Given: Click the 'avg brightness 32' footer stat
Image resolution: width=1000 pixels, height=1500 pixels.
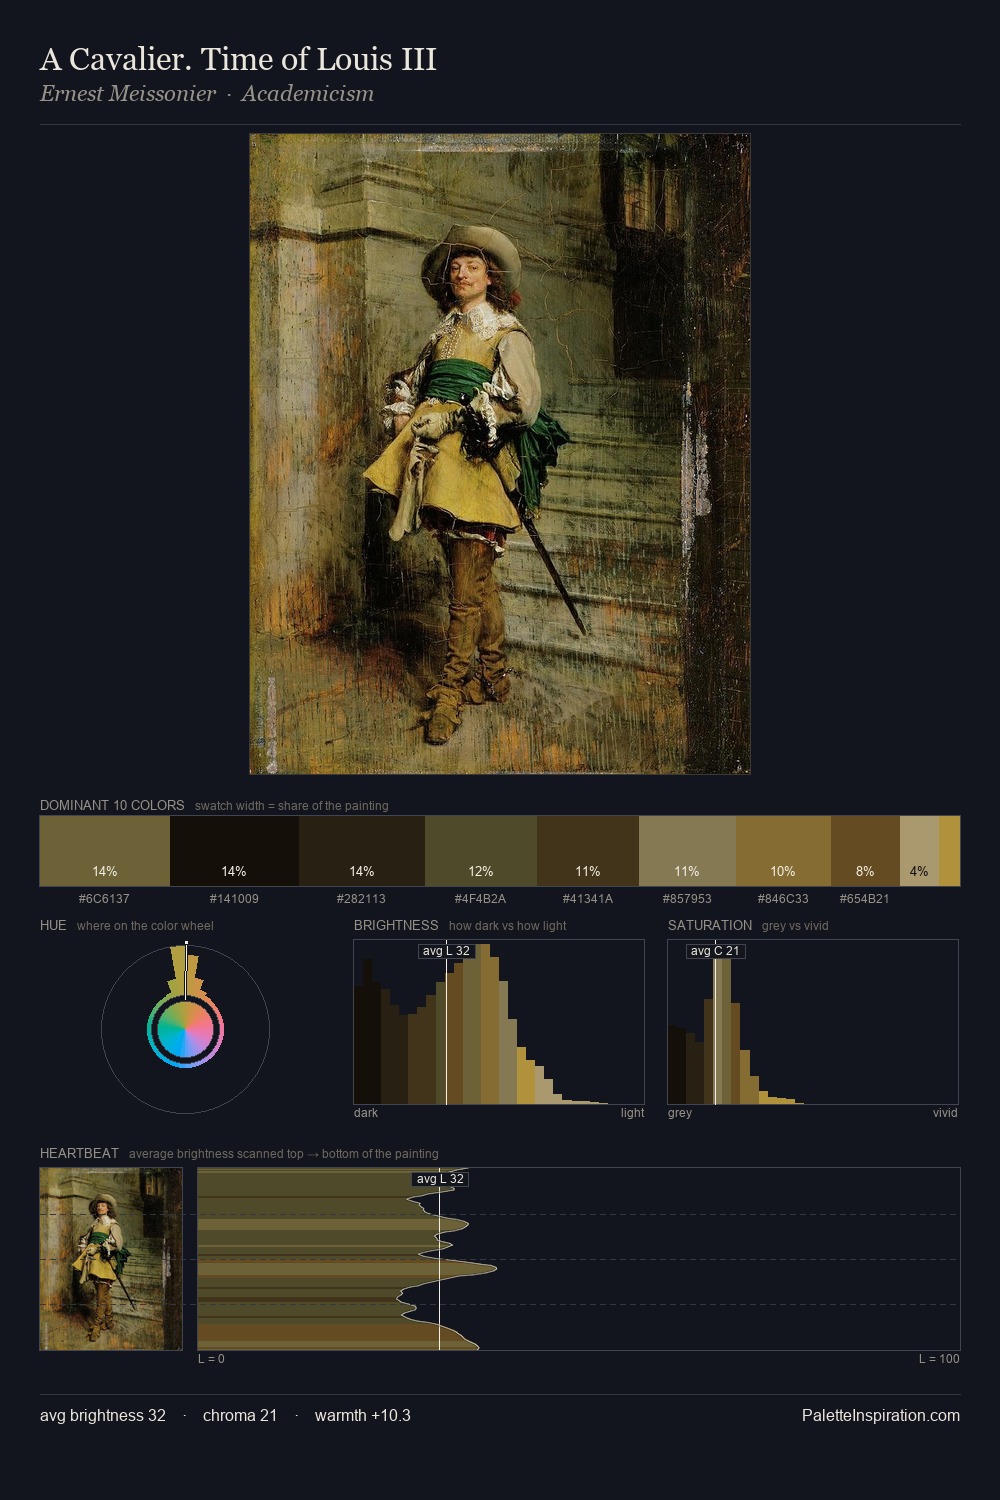Looking at the screenshot, I should click(x=103, y=1415).
